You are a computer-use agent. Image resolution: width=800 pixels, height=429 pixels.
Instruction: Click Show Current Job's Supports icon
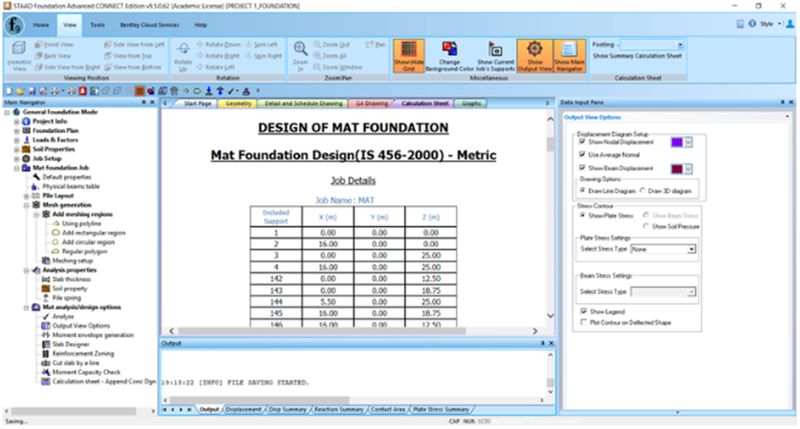pyautogui.click(x=495, y=53)
